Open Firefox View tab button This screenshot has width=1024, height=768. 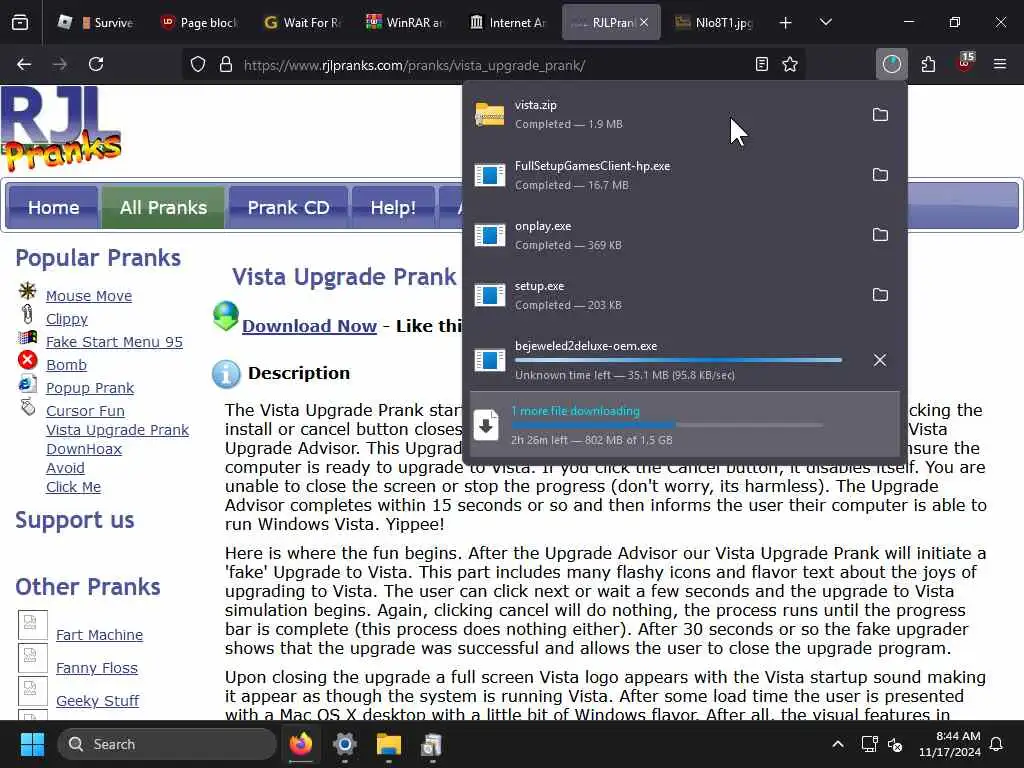click(x=20, y=22)
